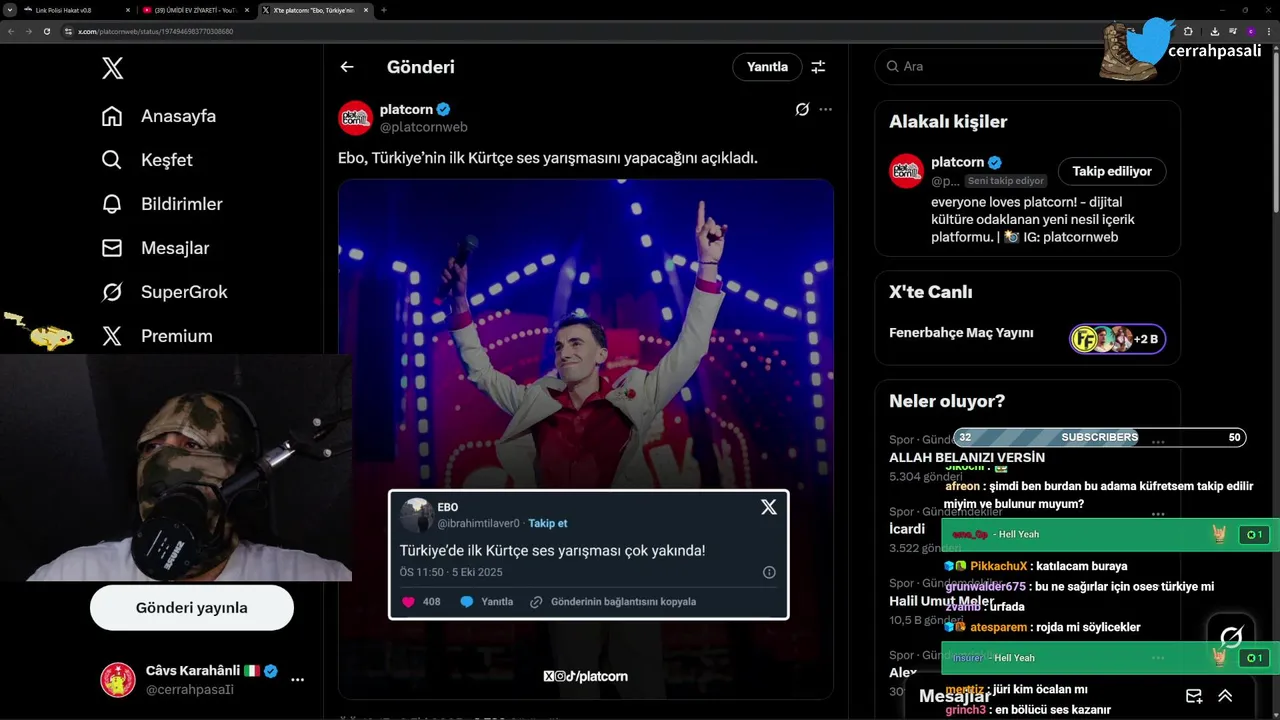Open the reply sort filter icon

click(818, 67)
